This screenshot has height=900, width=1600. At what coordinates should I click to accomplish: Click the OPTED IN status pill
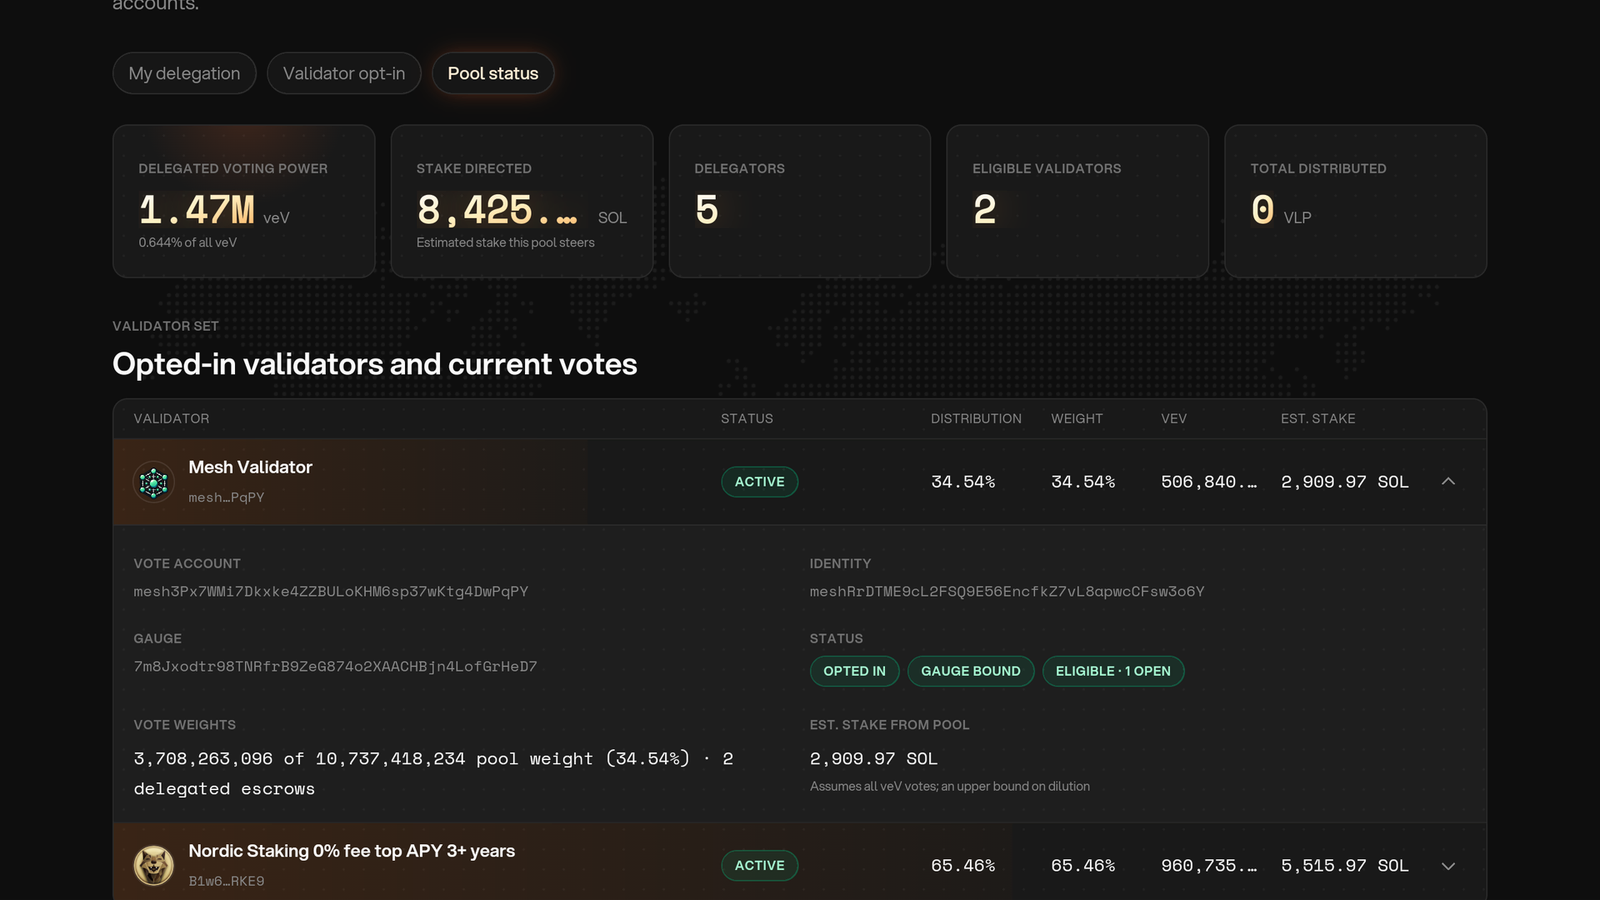point(855,671)
